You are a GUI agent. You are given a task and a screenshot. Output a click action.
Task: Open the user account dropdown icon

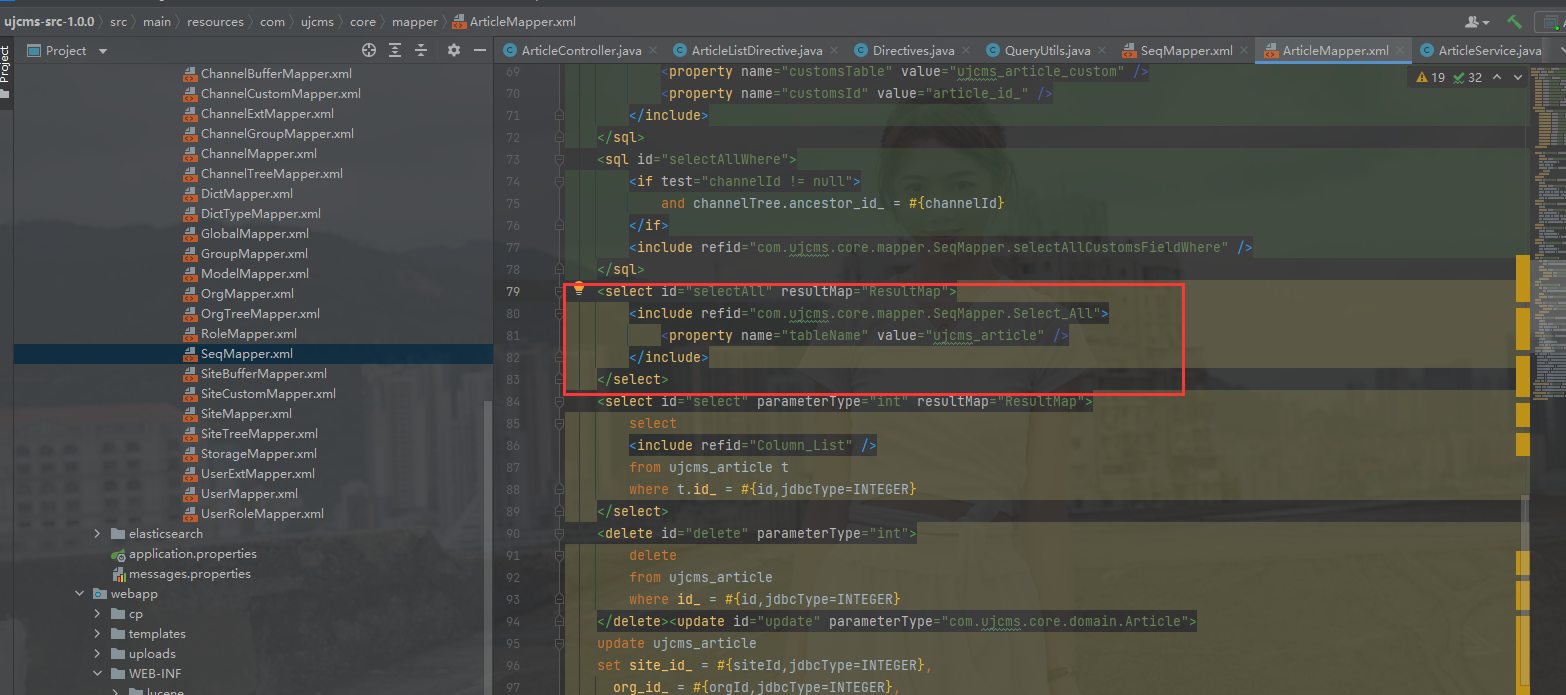tap(1477, 21)
